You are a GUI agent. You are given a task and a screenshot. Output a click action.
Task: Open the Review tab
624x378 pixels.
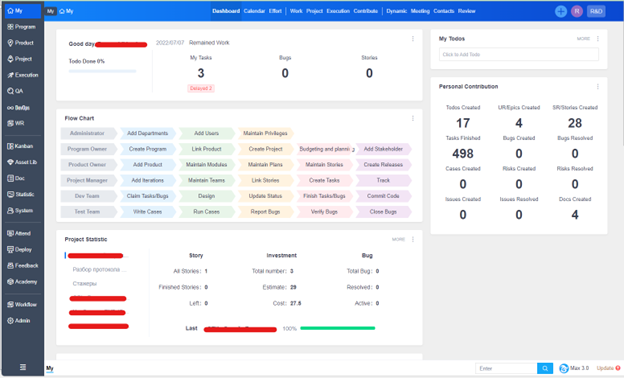coord(466,11)
